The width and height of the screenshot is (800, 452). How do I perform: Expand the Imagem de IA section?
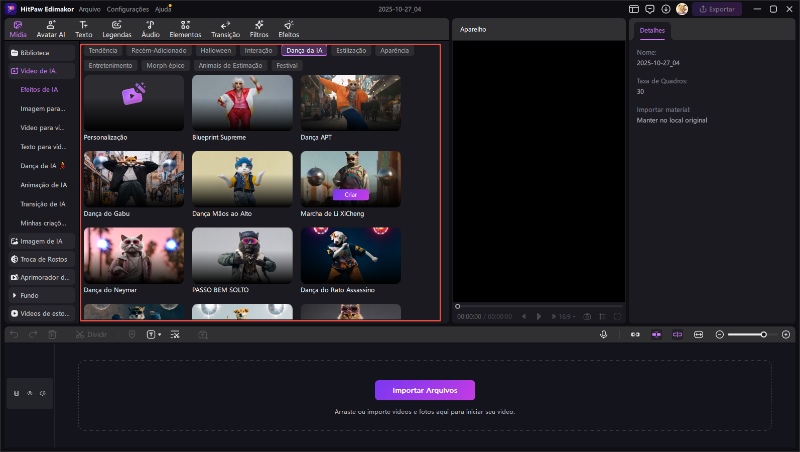pyautogui.click(x=40, y=241)
